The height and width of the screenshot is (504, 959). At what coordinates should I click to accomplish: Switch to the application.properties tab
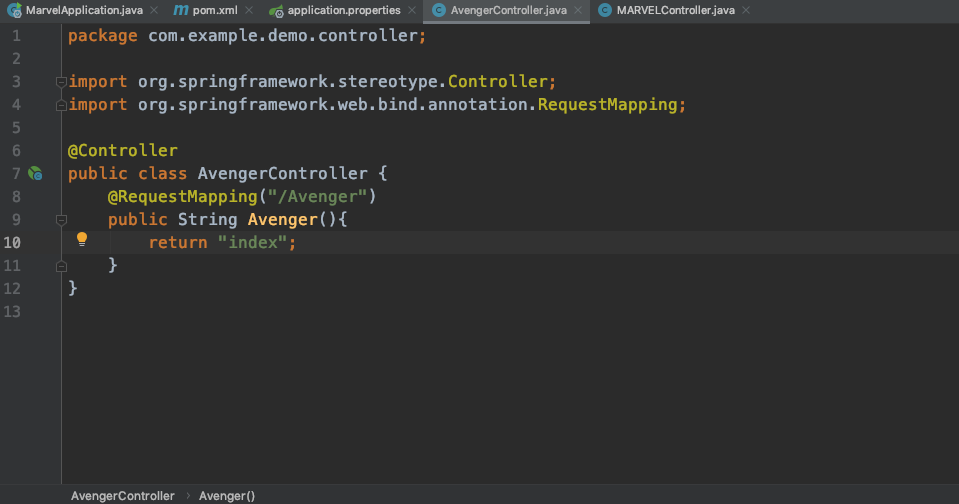[x=344, y=10]
